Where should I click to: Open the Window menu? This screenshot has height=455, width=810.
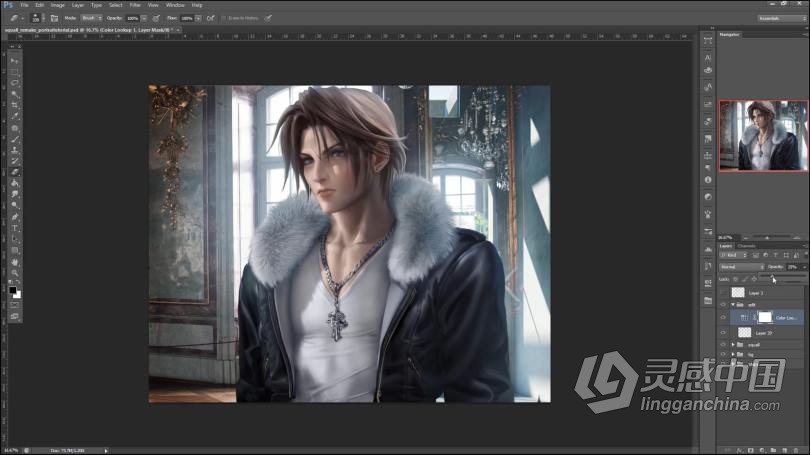coord(175,5)
